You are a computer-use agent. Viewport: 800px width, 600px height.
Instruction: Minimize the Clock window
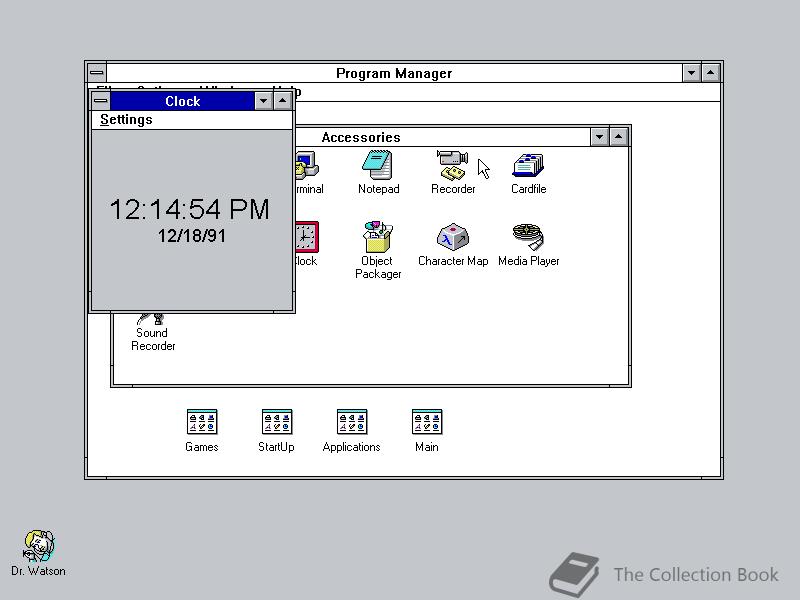click(x=263, y=101)
